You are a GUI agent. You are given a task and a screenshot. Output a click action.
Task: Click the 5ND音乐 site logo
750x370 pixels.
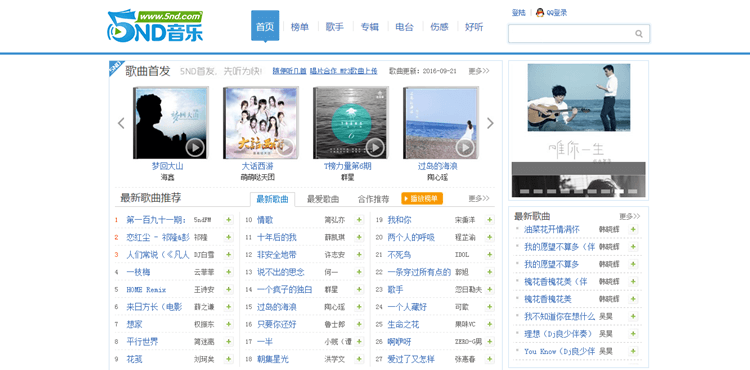tap(155, 26)
